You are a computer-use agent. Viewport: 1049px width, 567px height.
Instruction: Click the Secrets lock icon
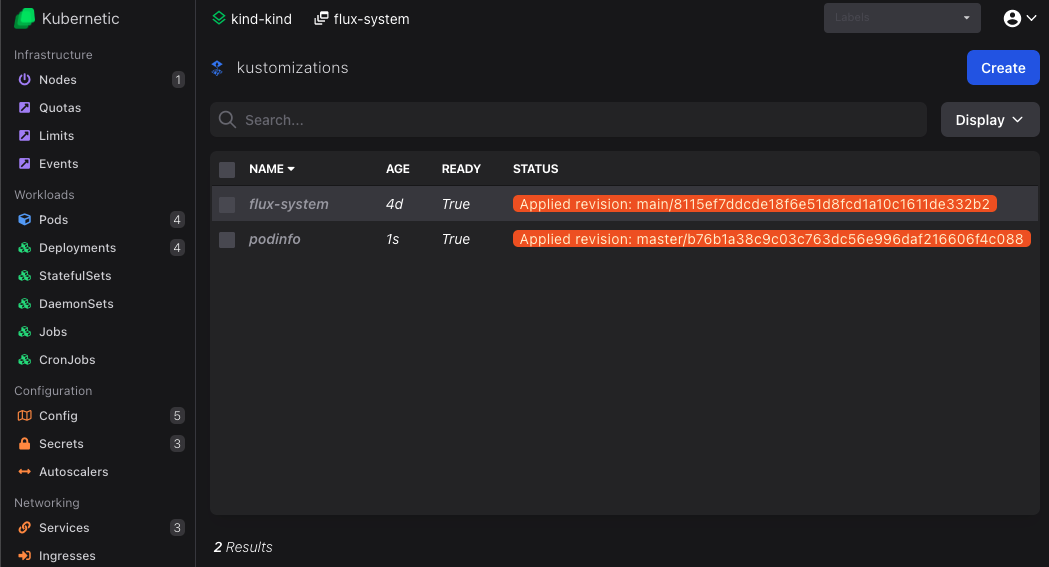pyautogui.click(x=25, y=443)
